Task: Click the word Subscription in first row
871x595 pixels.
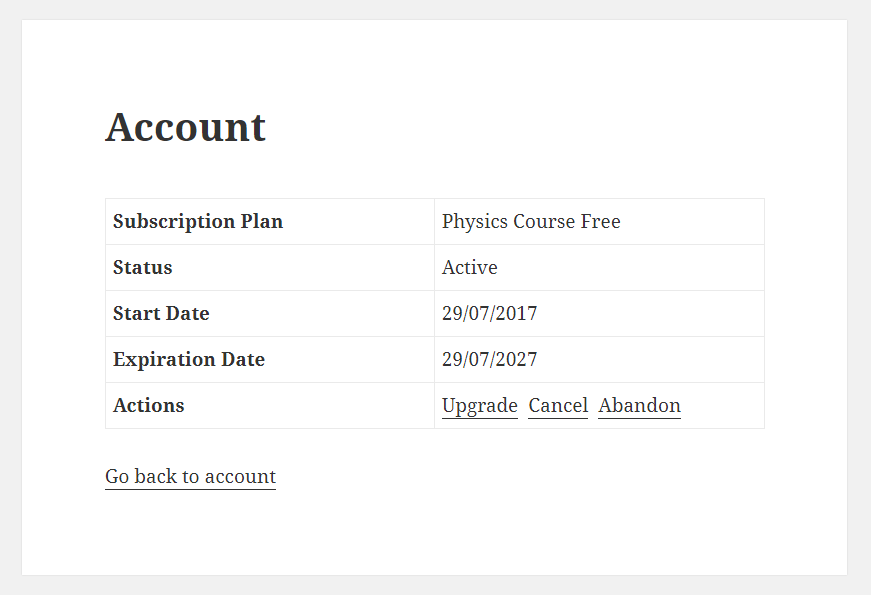Action: tap(174, 221)
